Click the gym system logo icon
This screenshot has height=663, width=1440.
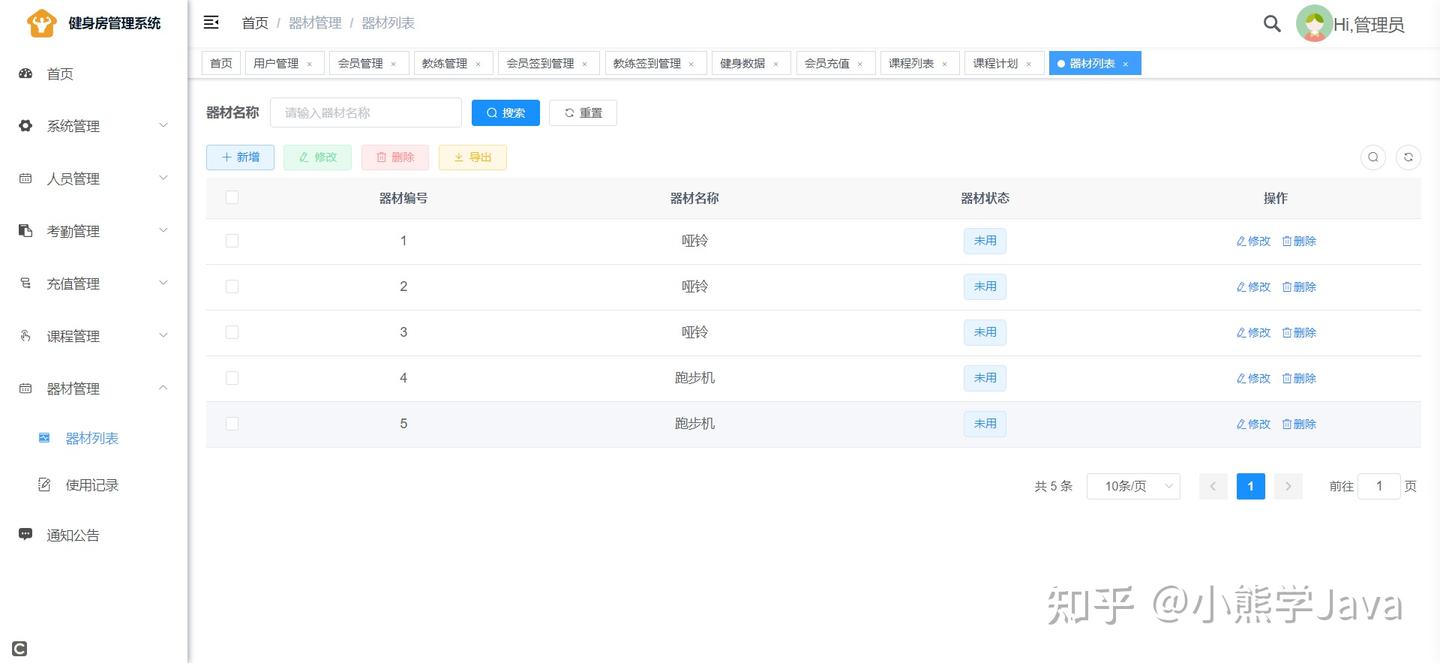[x=41, y=23]
